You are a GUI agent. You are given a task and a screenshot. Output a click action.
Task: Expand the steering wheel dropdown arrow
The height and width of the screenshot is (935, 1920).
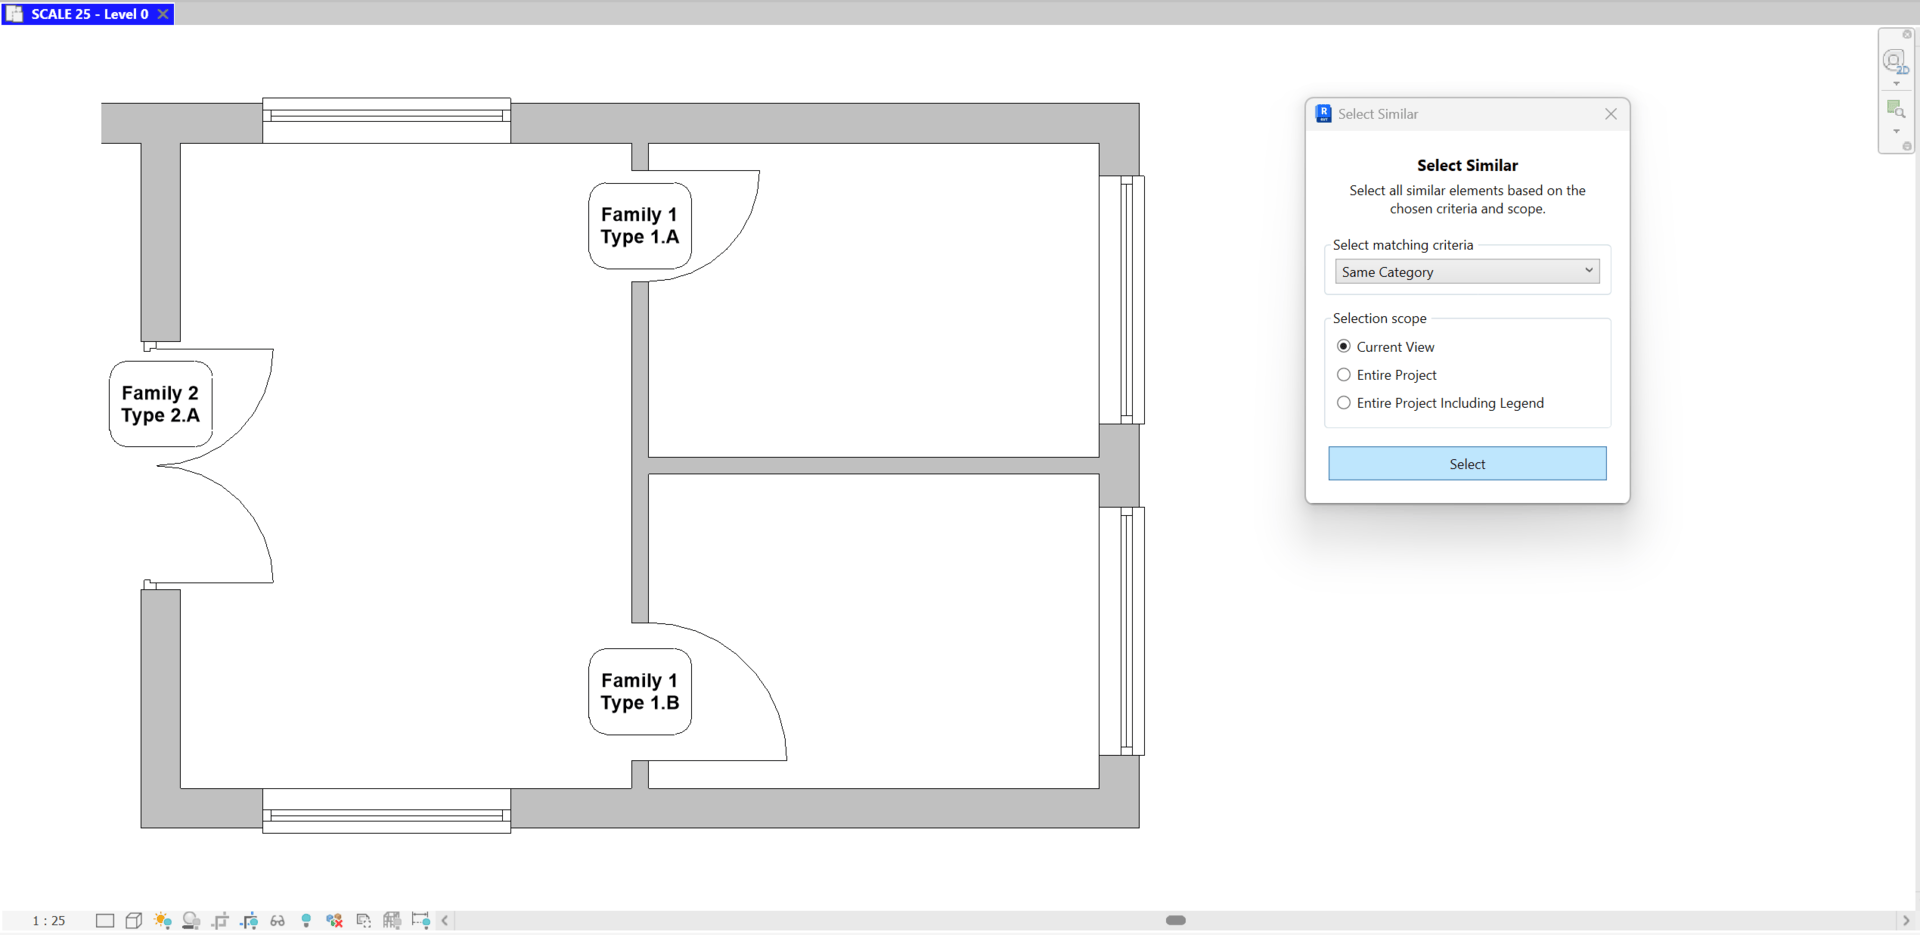[1896, 83]
